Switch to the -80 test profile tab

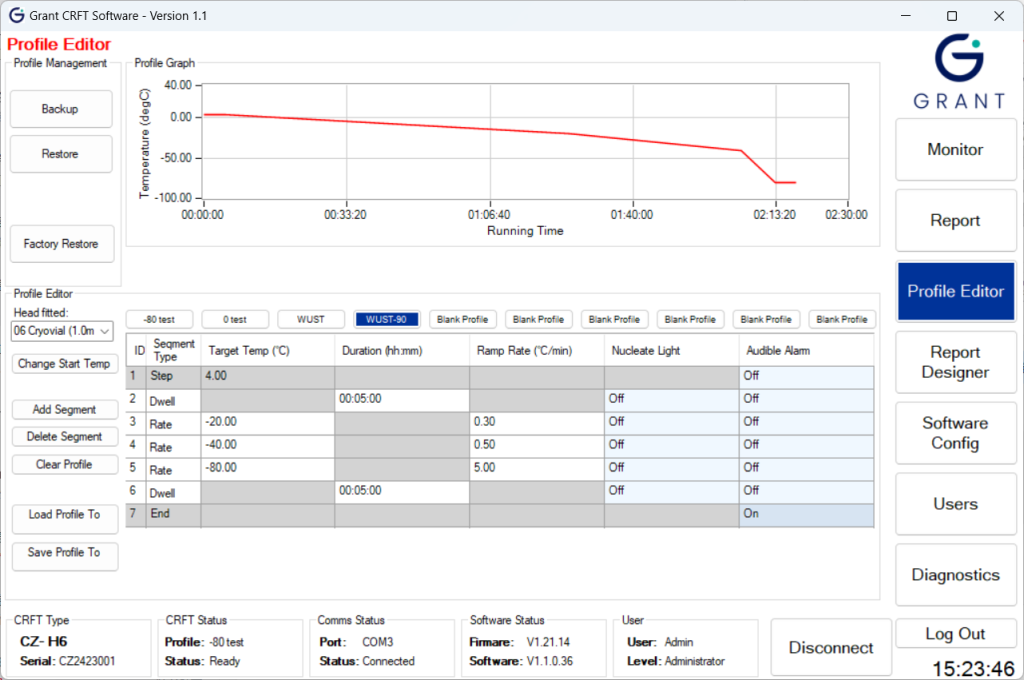pyautogui.click(x=158, y=319)
